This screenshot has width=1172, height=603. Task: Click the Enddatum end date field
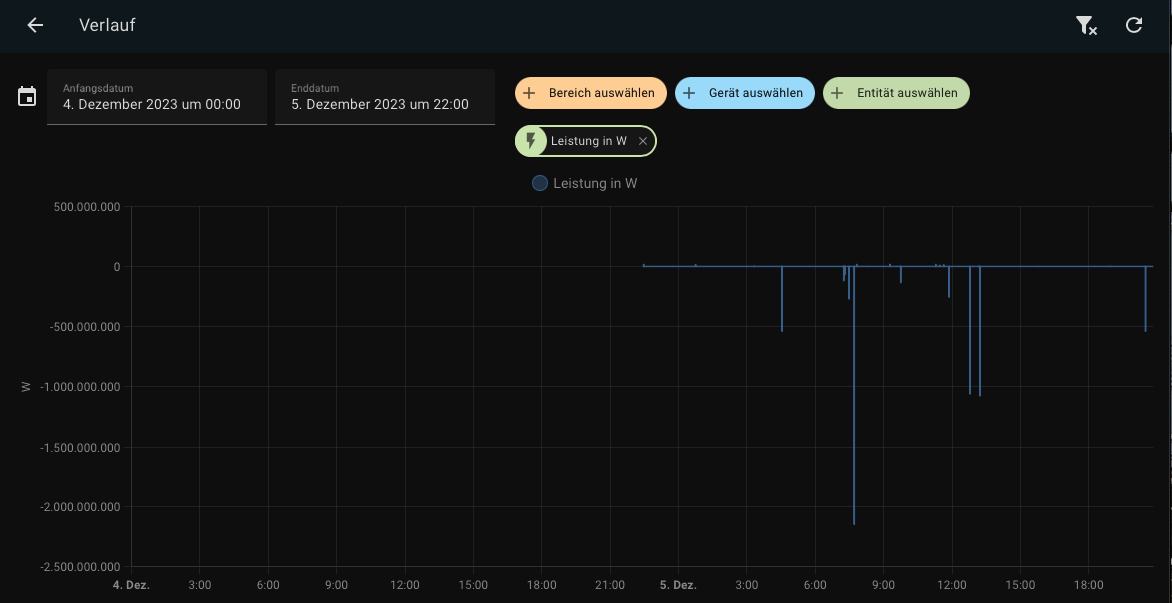coord(385,97)
